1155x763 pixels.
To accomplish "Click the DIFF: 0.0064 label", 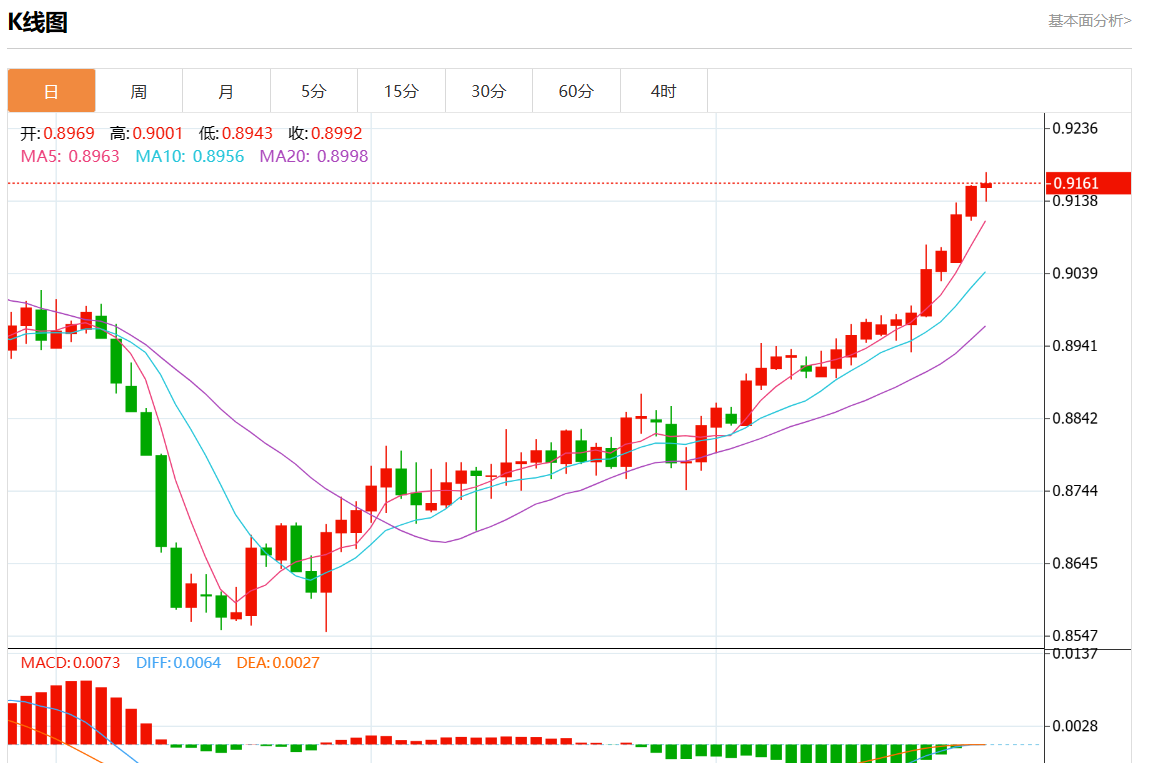I will [178, 663].
